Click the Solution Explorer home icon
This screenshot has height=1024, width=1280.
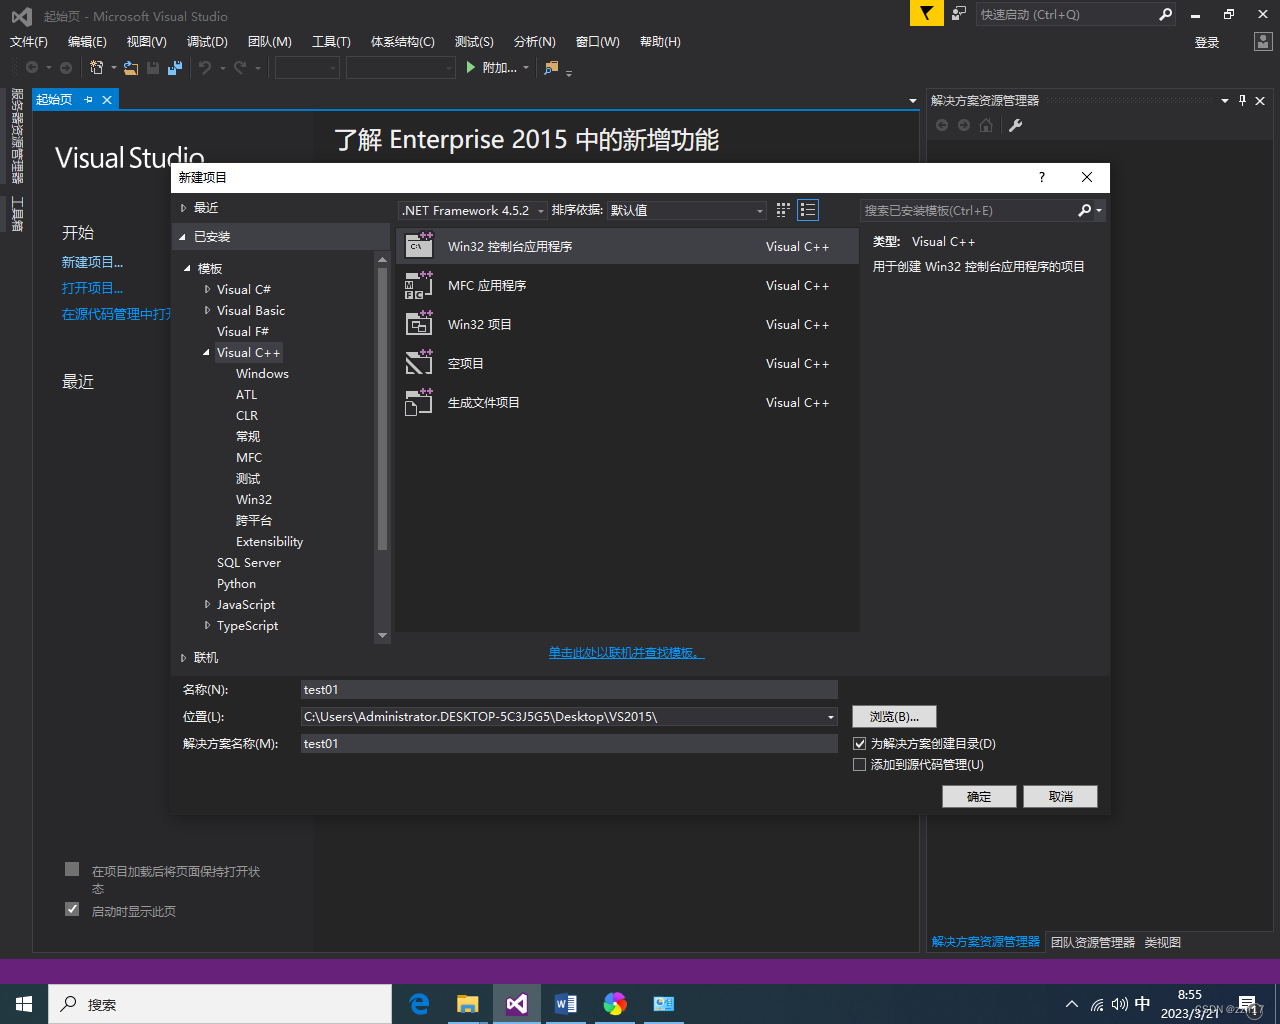pyautogui.click(x=987, y=125)
